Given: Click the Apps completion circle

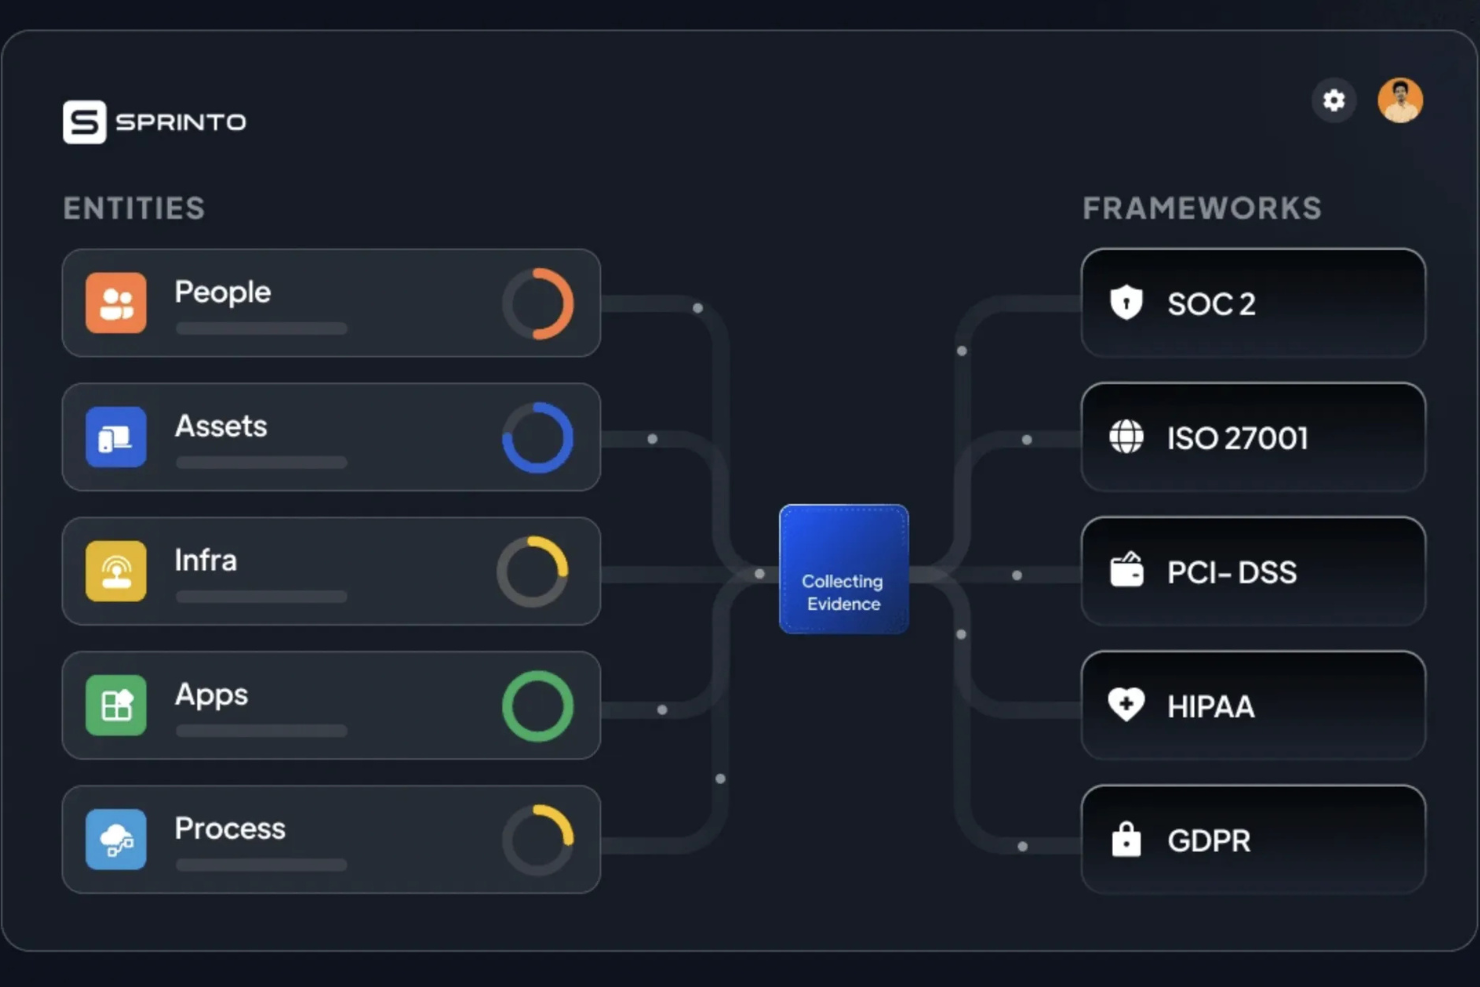Looking at the screenshot, I should 538,705.
